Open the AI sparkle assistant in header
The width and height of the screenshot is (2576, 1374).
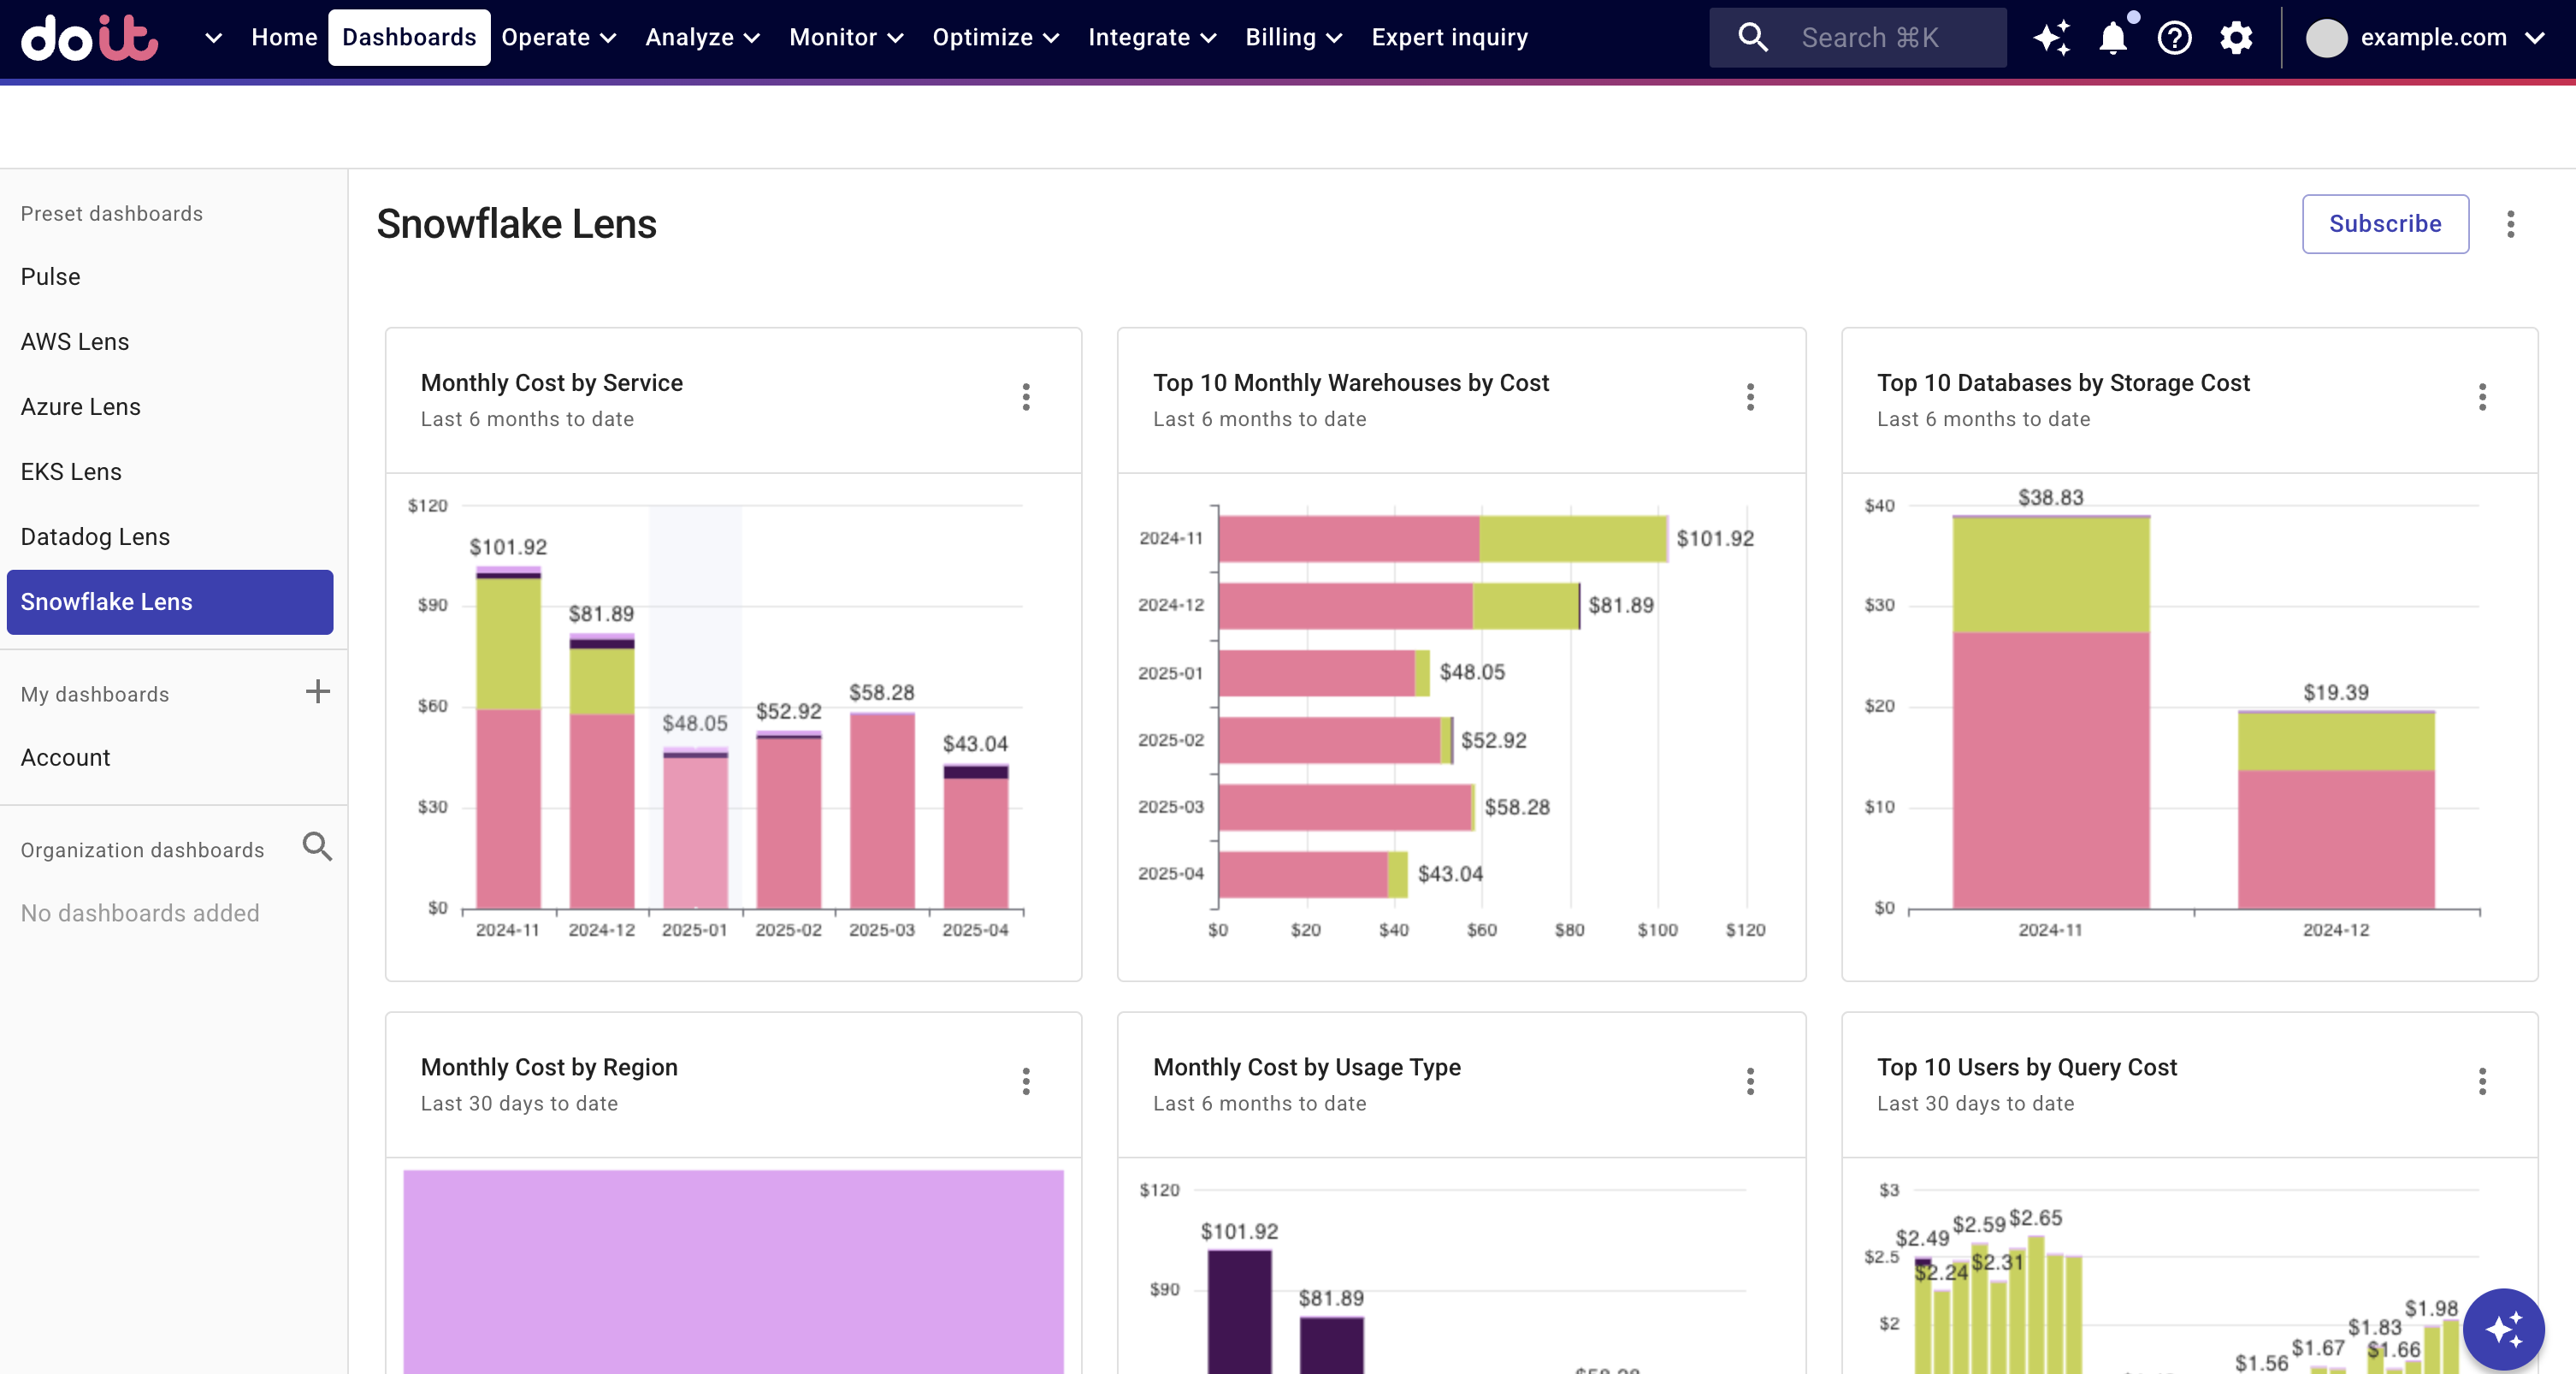(x=2051, y=38)
